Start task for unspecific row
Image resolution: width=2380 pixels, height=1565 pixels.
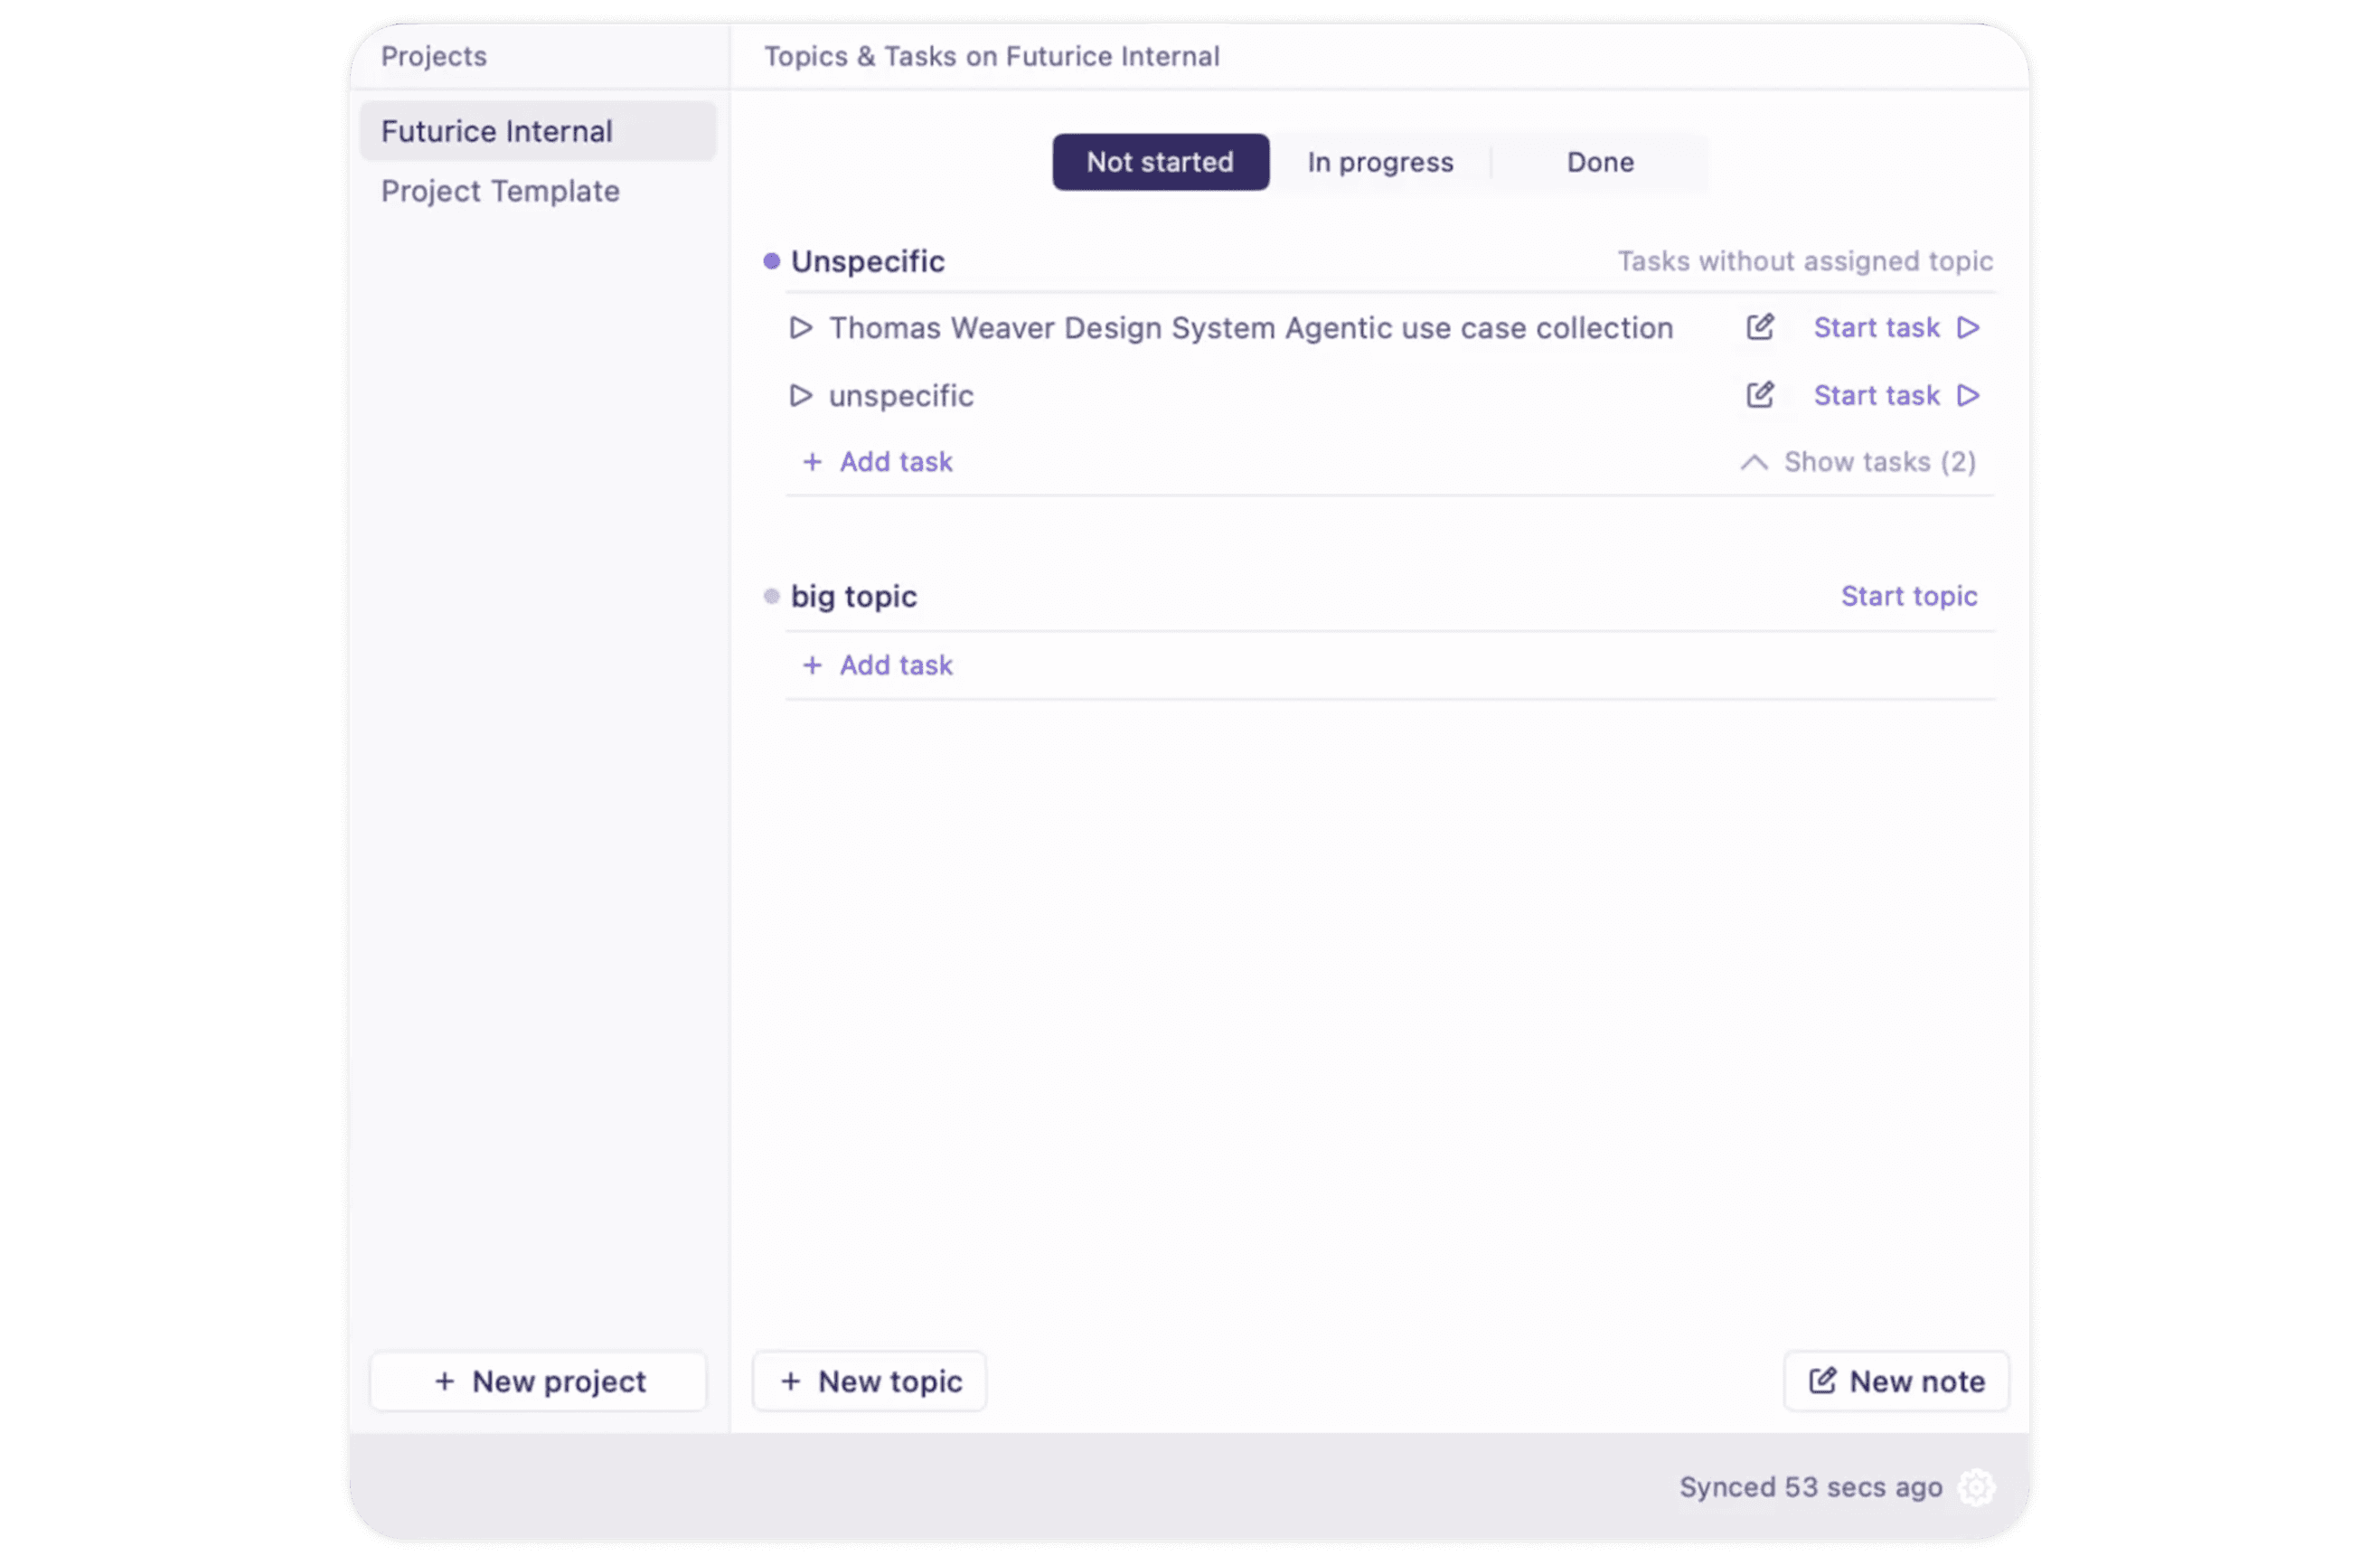coord(1897,396)
